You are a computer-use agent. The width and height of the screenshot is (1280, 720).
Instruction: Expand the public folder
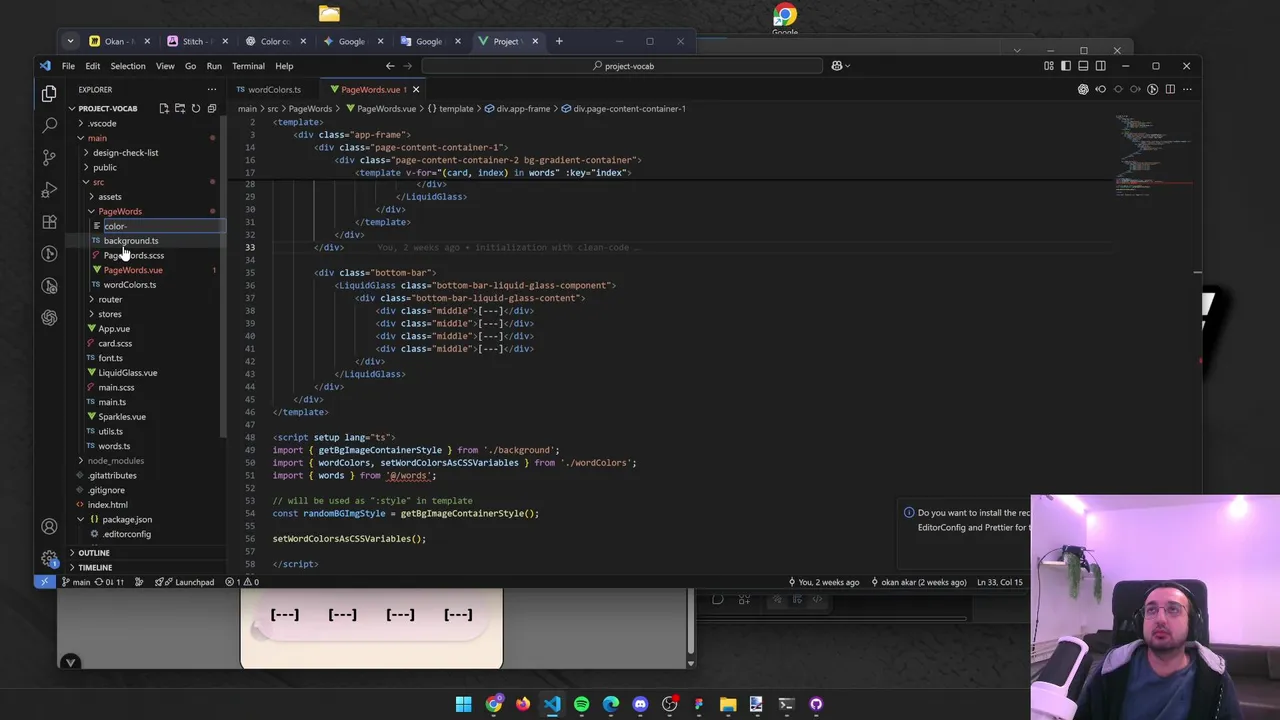pos(105,167)
